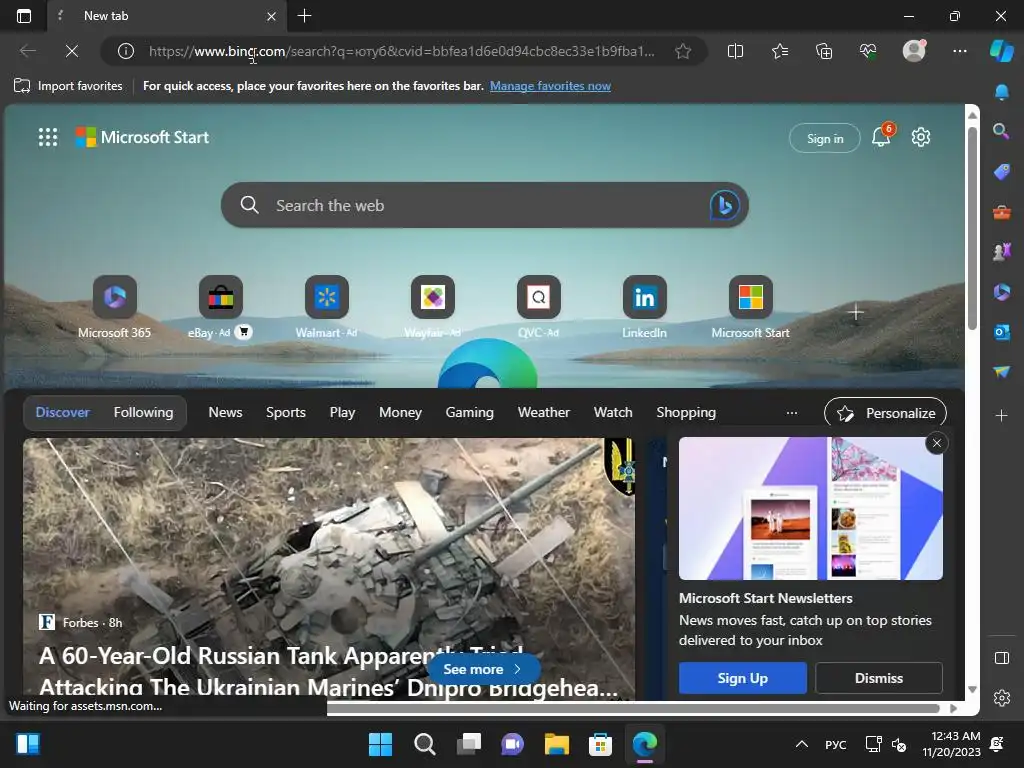
Task: Open the Gaming tab
Action: pos(470,412)
